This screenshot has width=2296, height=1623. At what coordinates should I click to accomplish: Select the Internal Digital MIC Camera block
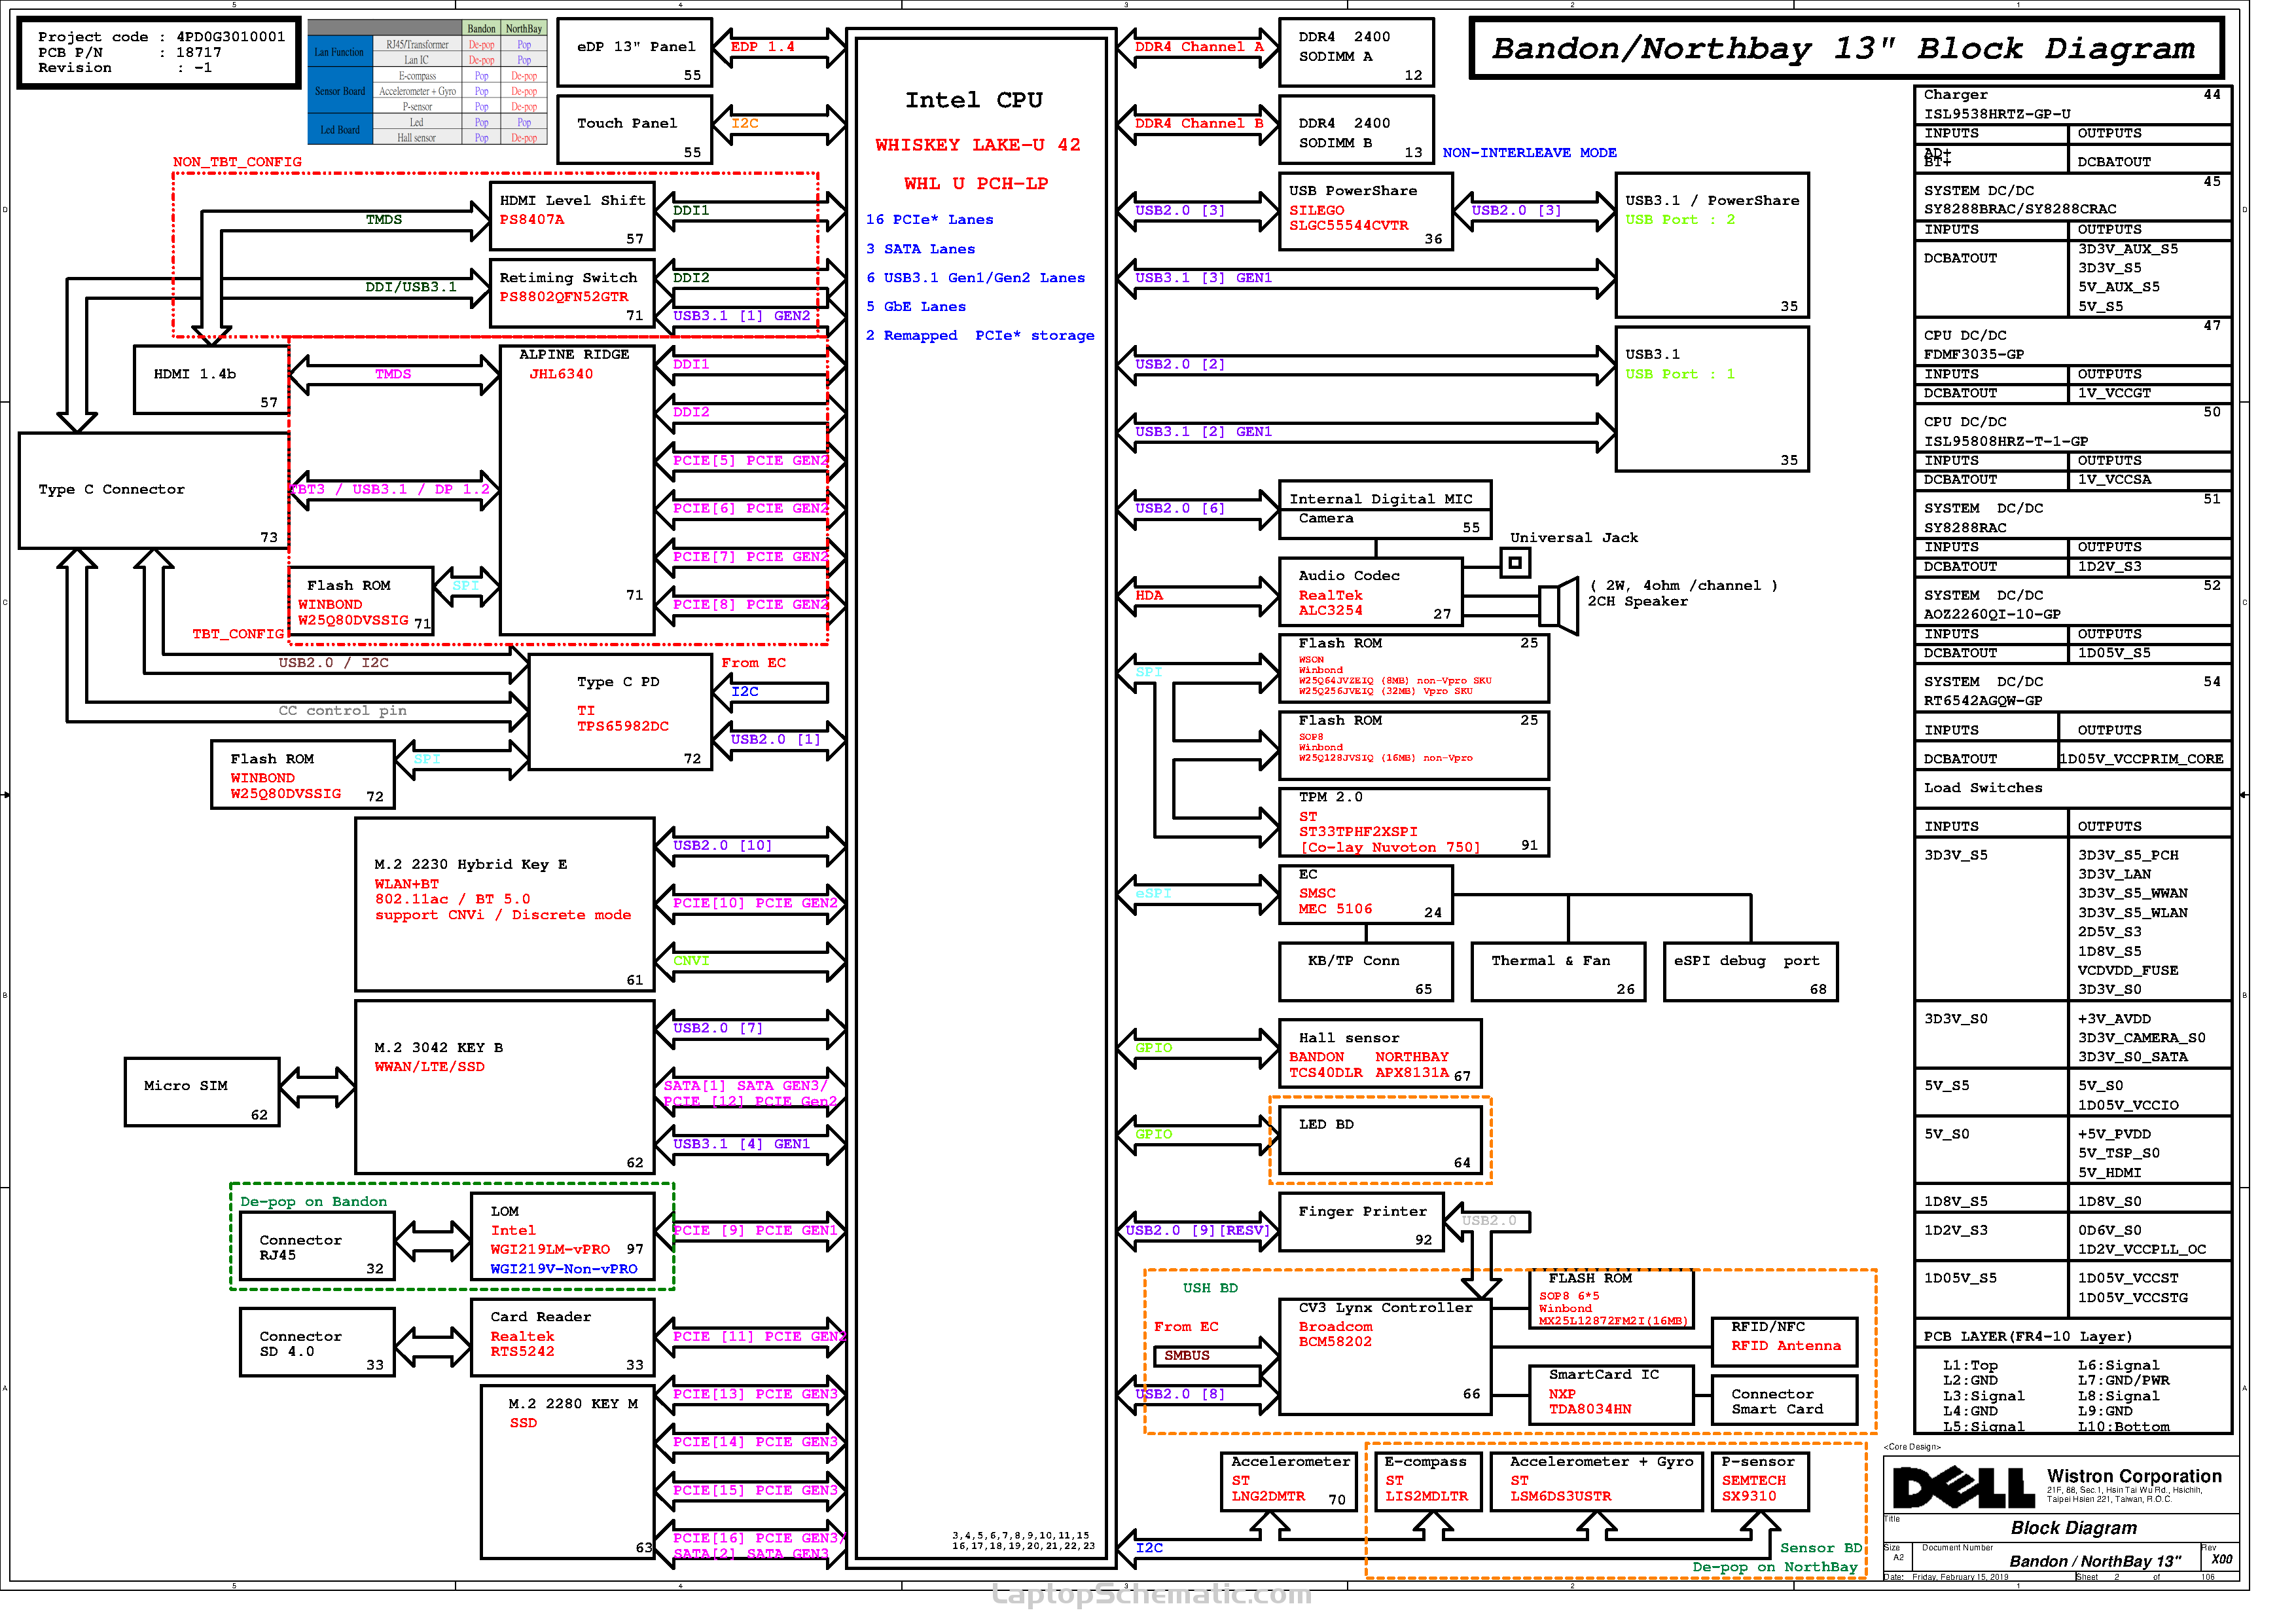(x=1386, y=510)
